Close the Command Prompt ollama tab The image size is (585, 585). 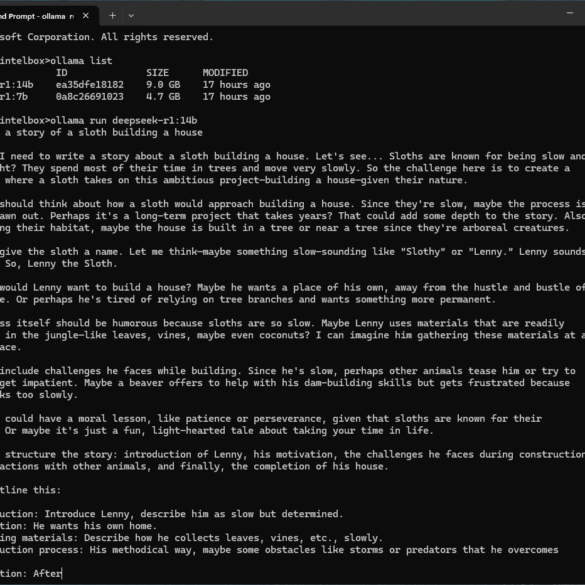click(86, 16)
